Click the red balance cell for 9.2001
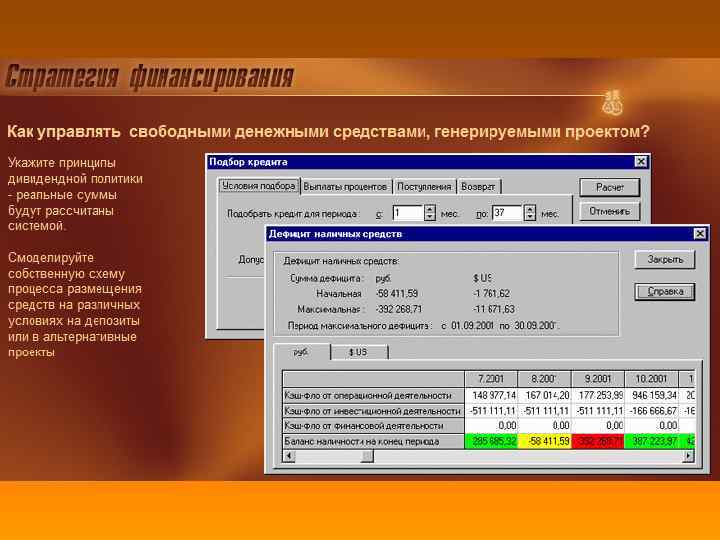 (x=598, y=441)
